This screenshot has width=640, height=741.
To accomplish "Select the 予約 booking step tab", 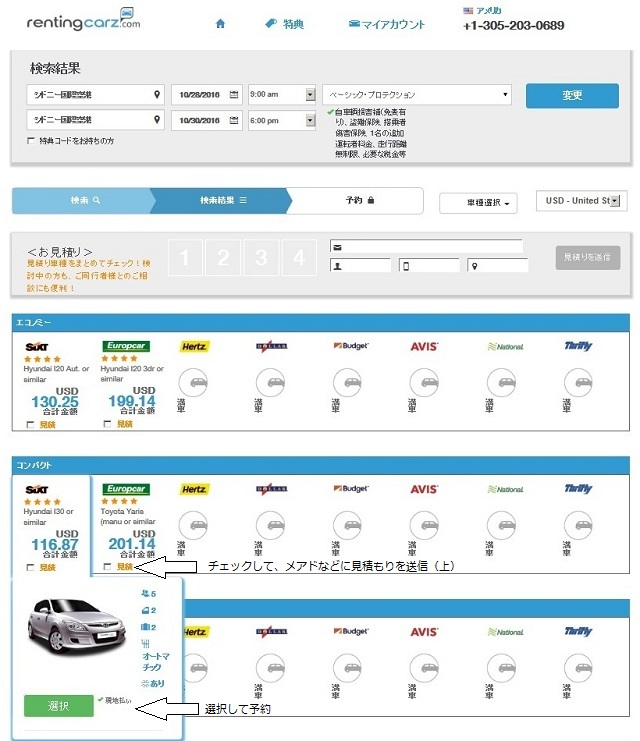I will (x=357, y=200).
